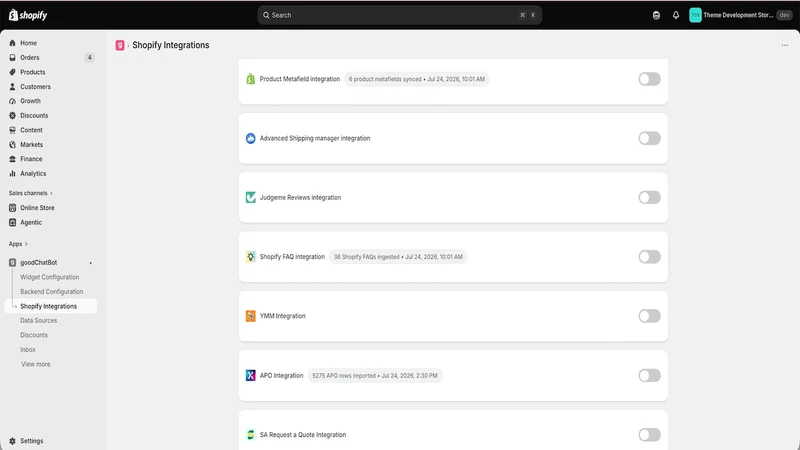The width and height of the screenshot is (800, 450).
Task: Click the pin dot beside goodChatBot
Action: click(91, 263)
